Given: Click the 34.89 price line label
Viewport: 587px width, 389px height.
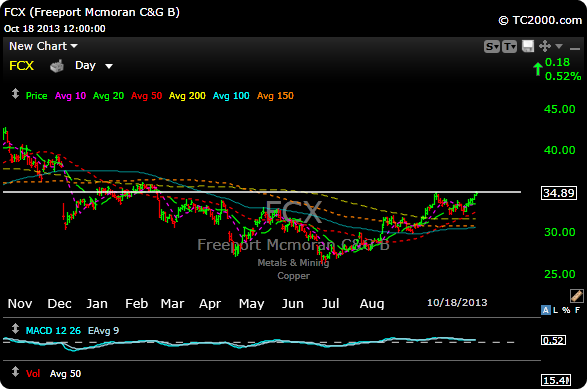Looking at the screenshot, I should point(559,193).
